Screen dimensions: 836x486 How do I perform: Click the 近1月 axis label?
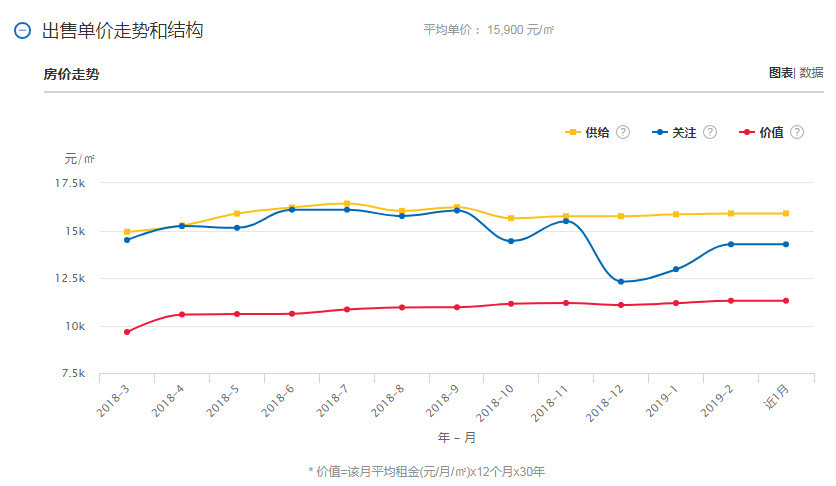tap(776, 397)
